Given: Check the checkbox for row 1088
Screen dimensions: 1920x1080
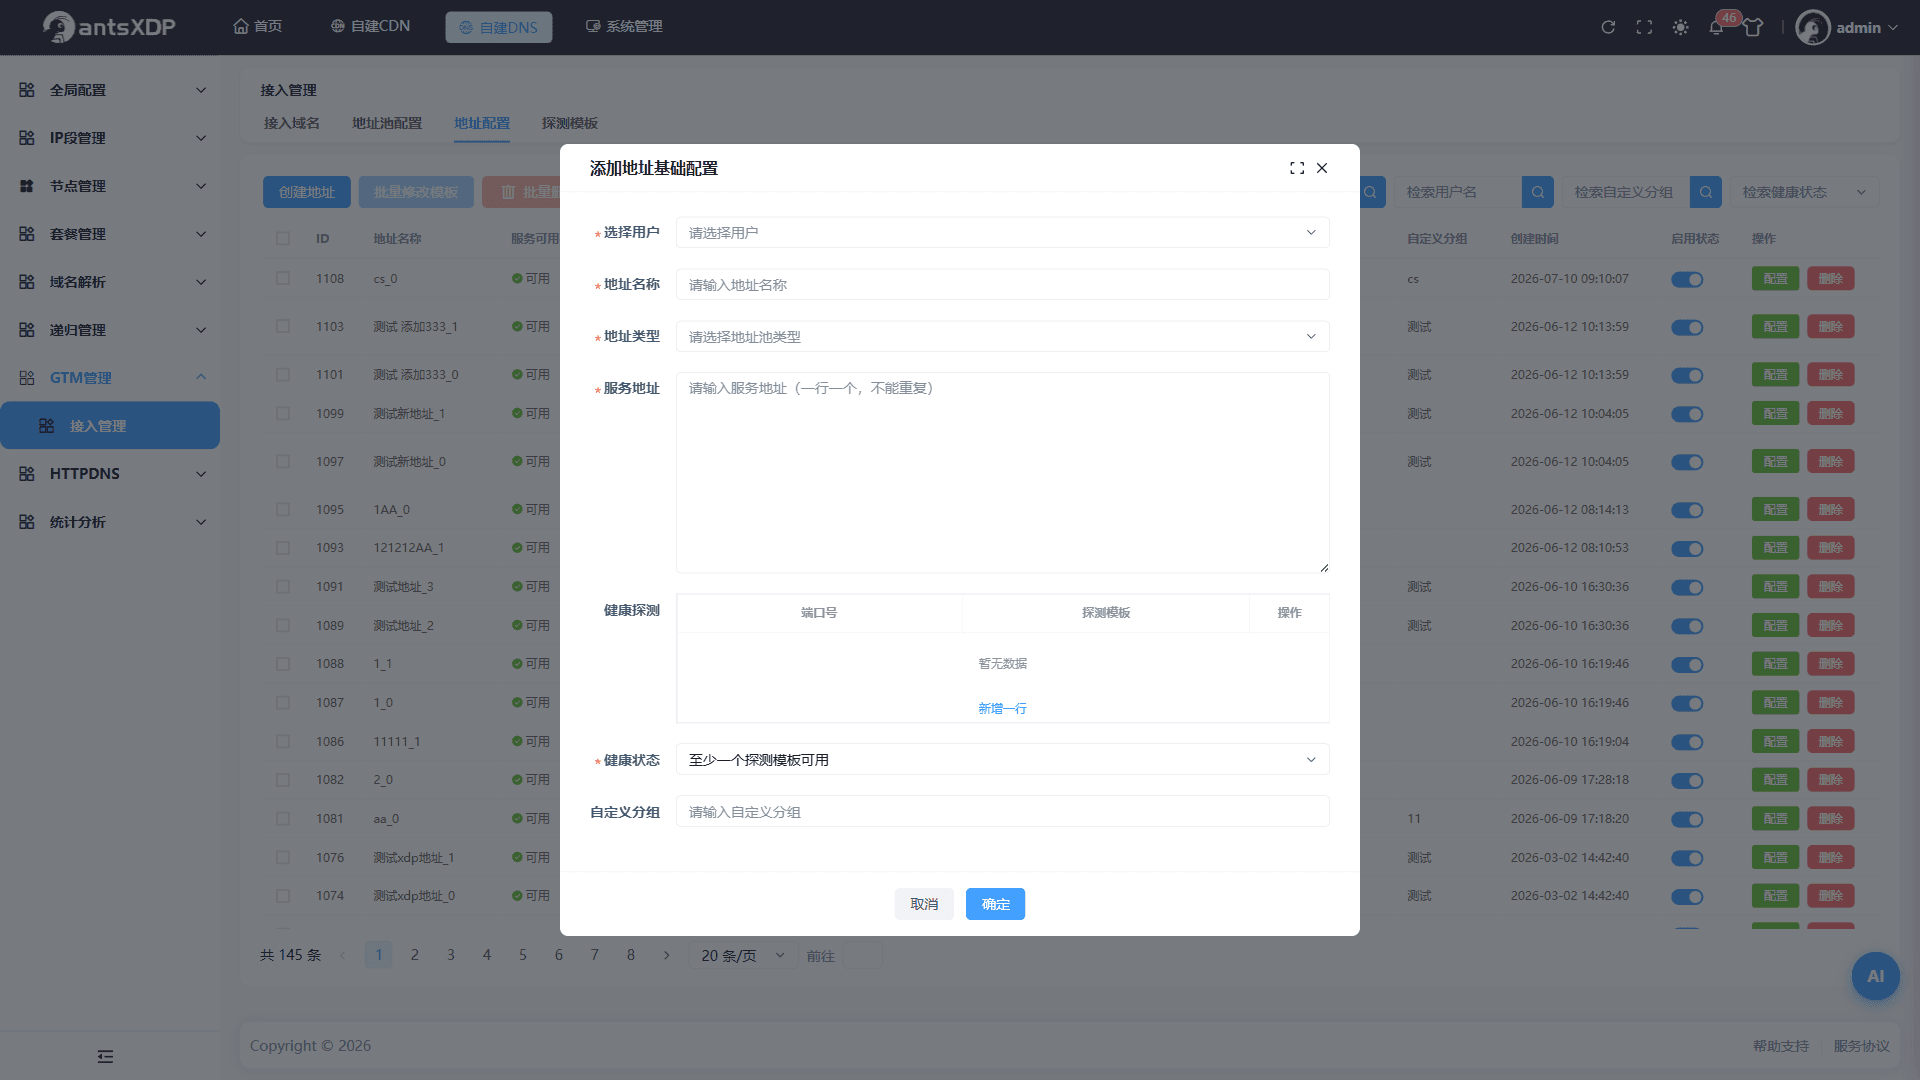Looking at the screenshot, I should [x=283, y=664].
